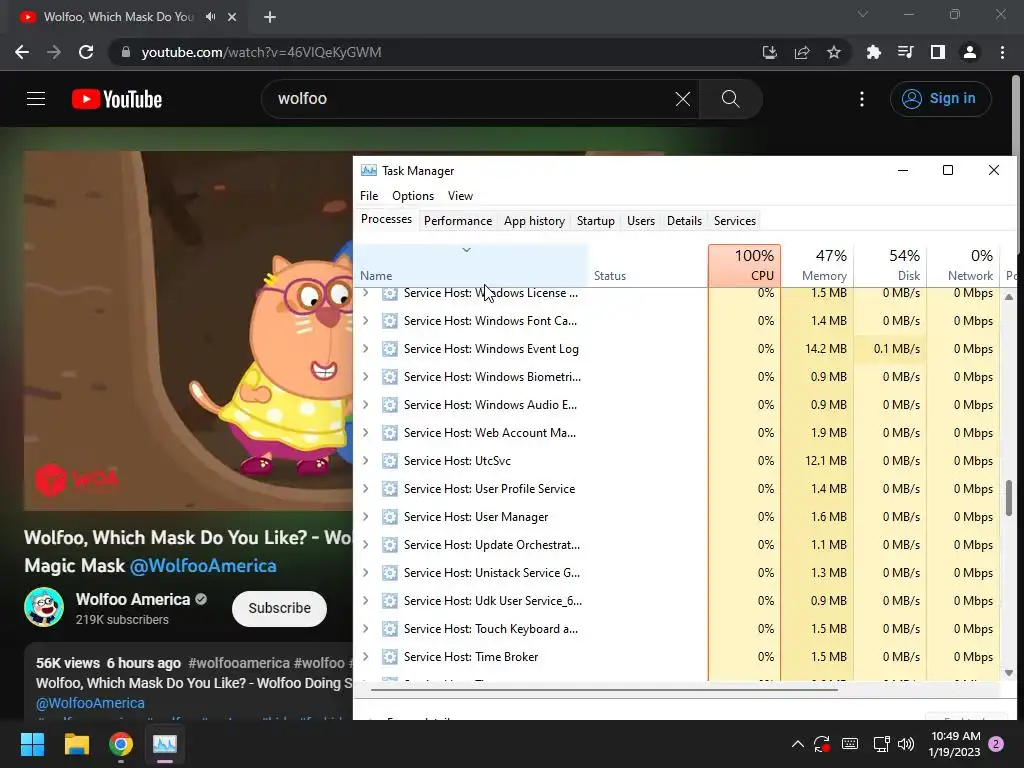Subscribe to Wolfoo America
The width and height of the screenshot is (1024, 768).
(x=280, y=608)
